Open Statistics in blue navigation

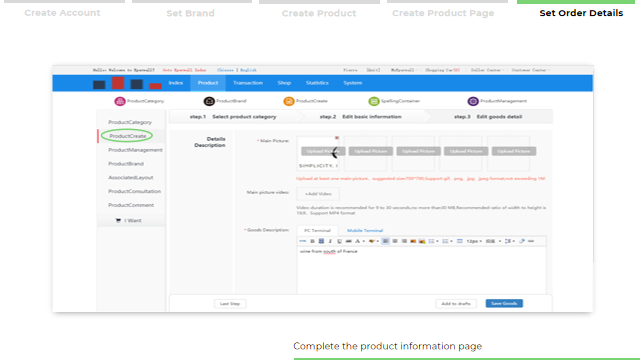coord(317,83)
